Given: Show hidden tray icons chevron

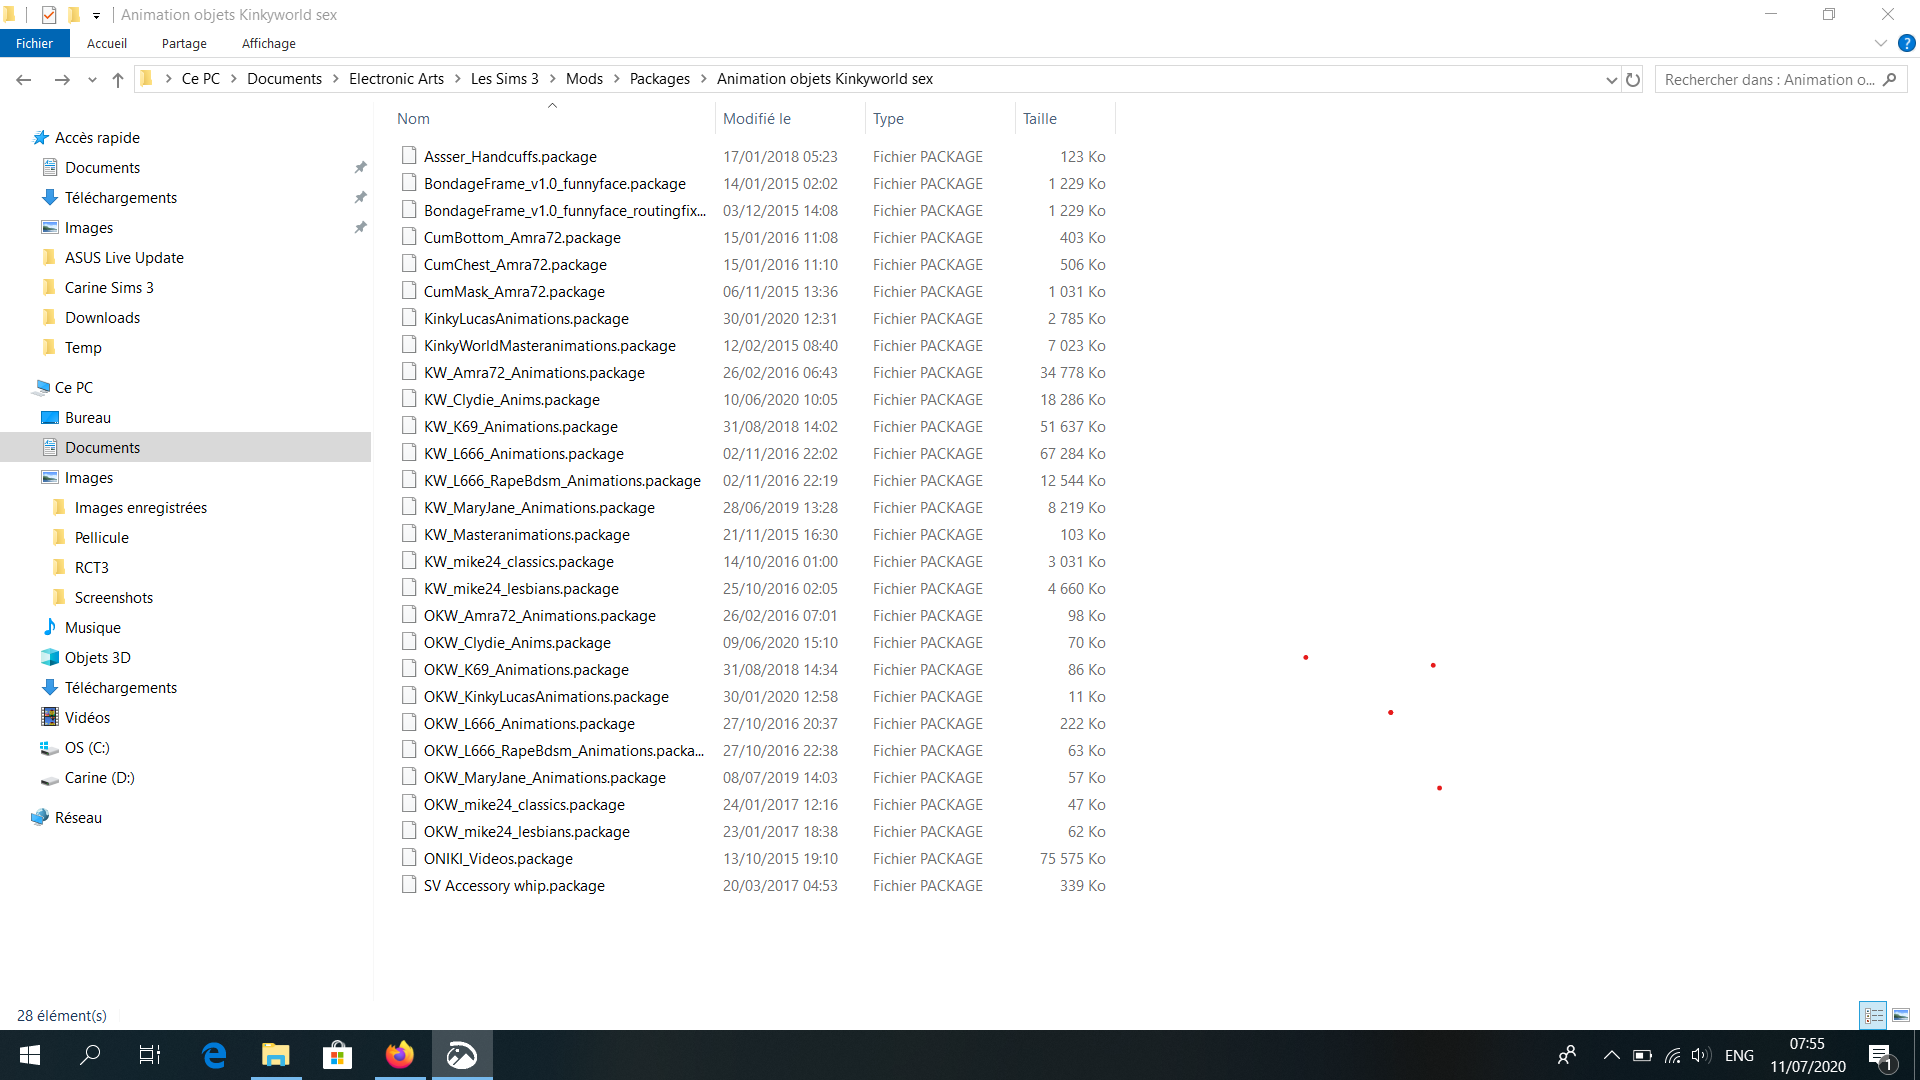Looking at the screenshot, I should [1611, 1055].
